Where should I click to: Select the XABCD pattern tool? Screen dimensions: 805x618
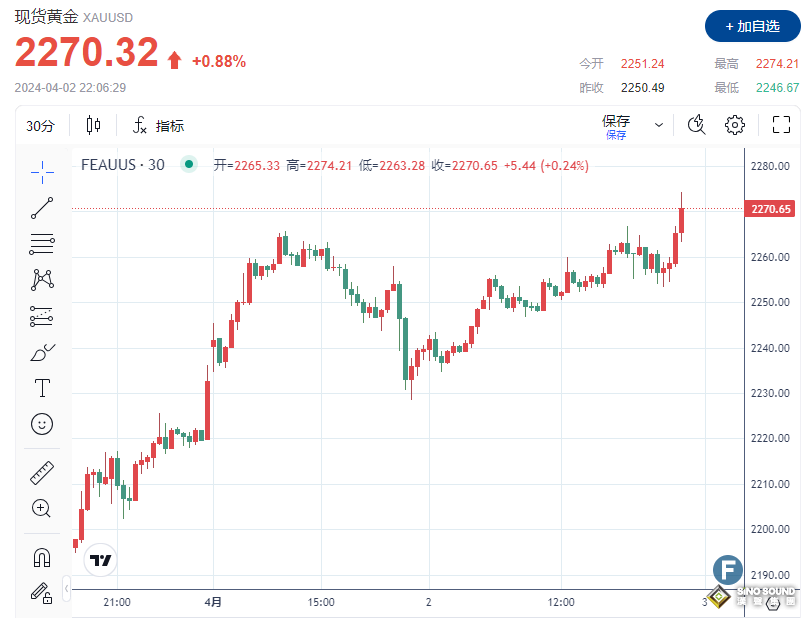click(x=41, y=279)
